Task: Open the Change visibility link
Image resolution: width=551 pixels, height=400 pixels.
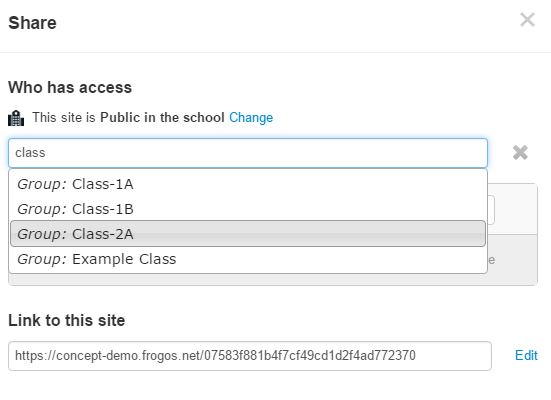Action: coord(251,117)
